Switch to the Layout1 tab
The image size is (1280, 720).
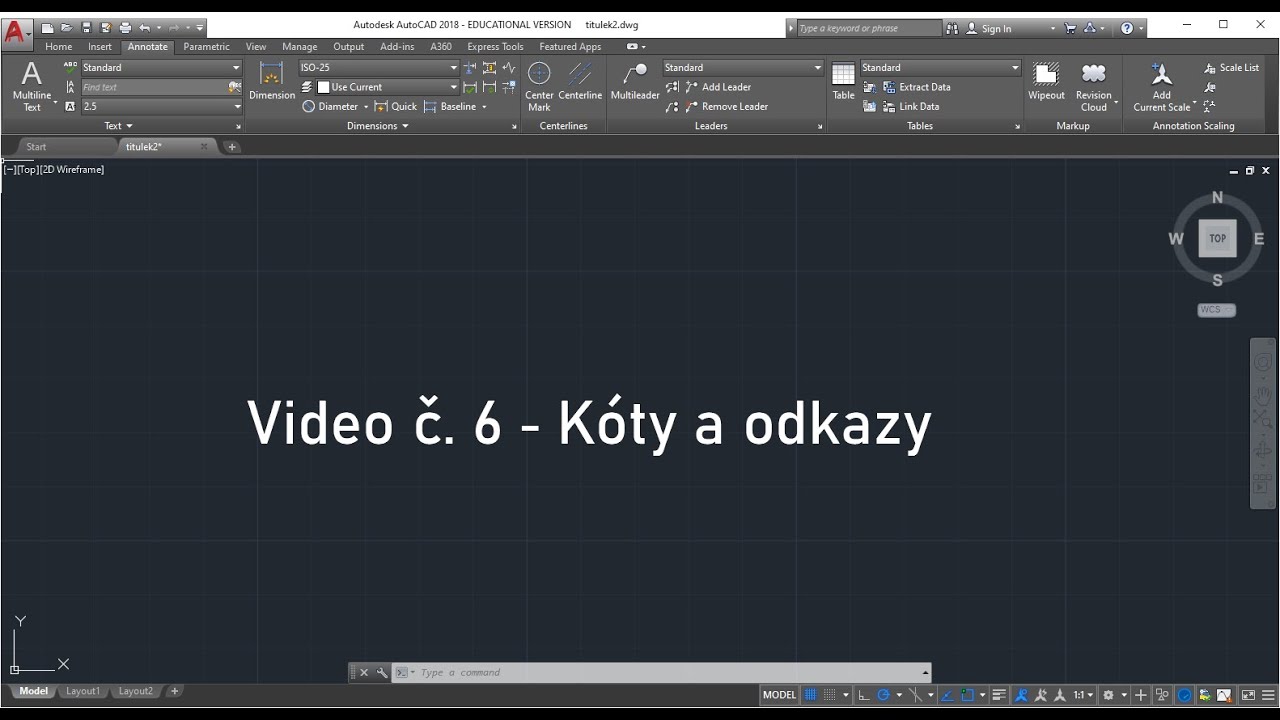(x=83, y=691)
